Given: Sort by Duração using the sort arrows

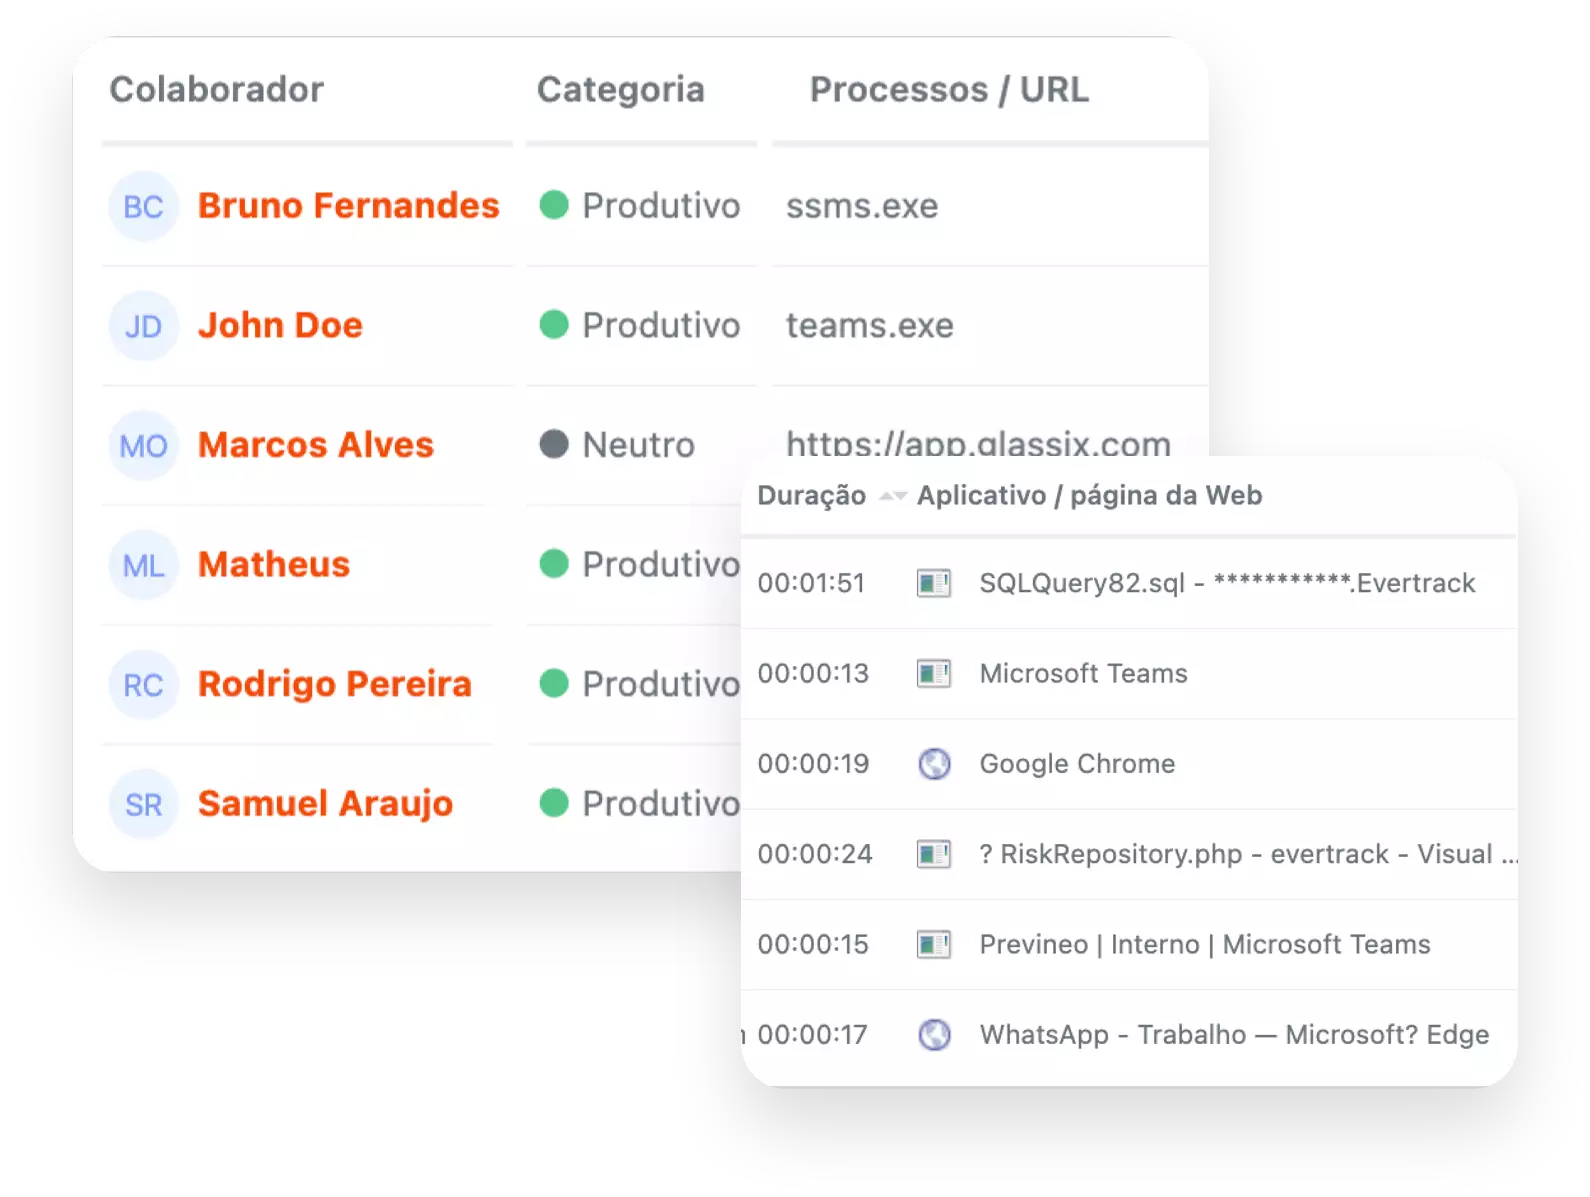Looking at the screenshot, I should (x=892, y=496).
